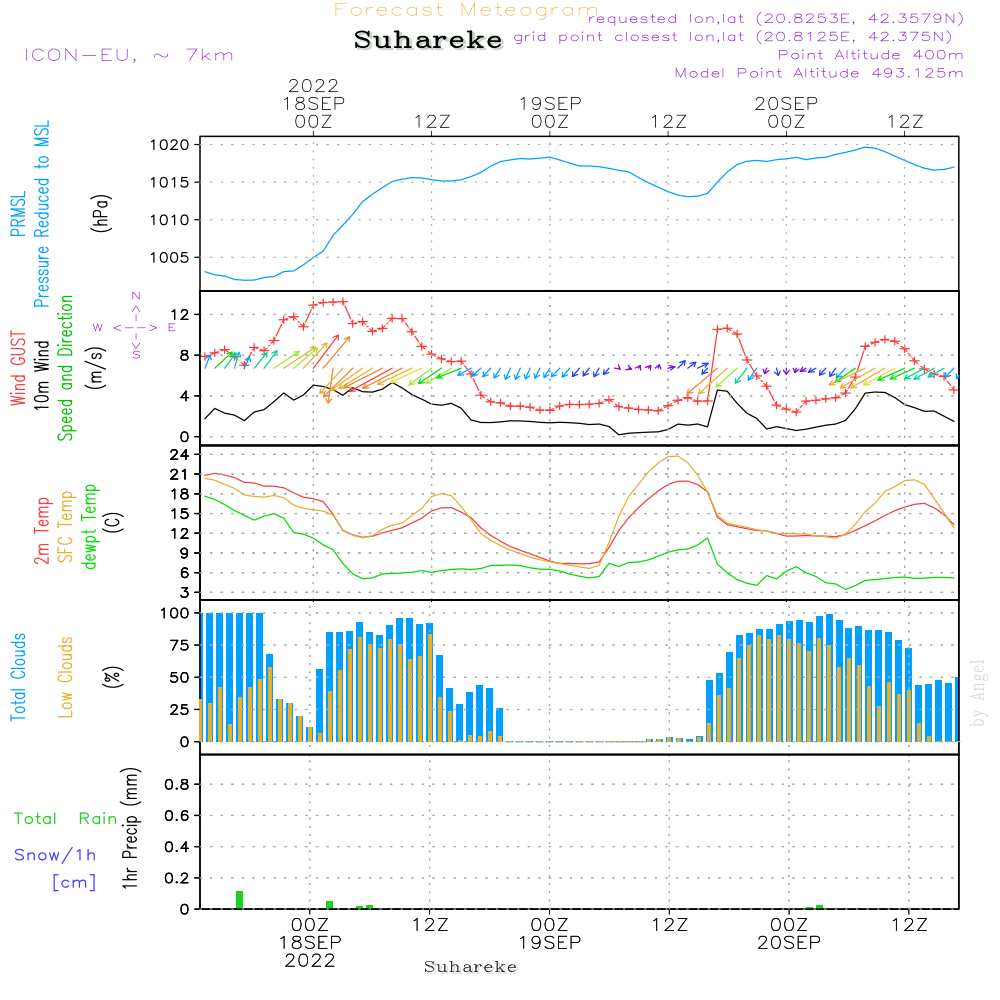Click the by Angel watermark

pyautogui.click(x=978, y=692)
